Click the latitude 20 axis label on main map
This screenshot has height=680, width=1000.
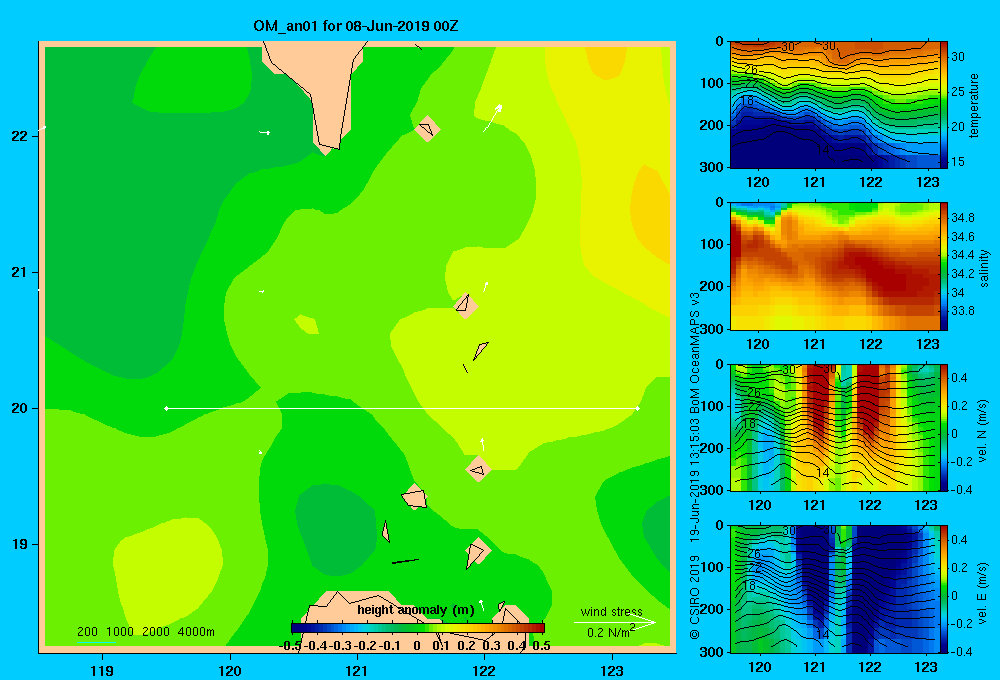[x=20, y=408]
